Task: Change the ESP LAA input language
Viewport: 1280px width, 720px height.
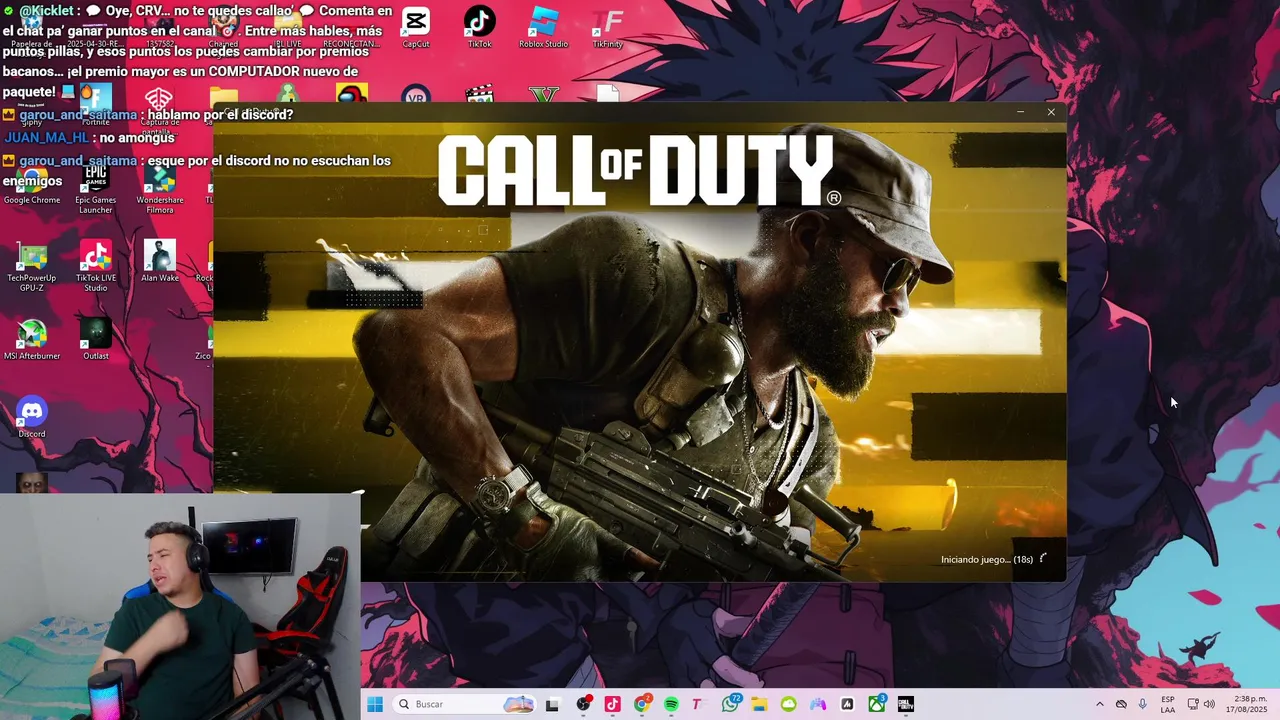Action: pos(1168,704)
